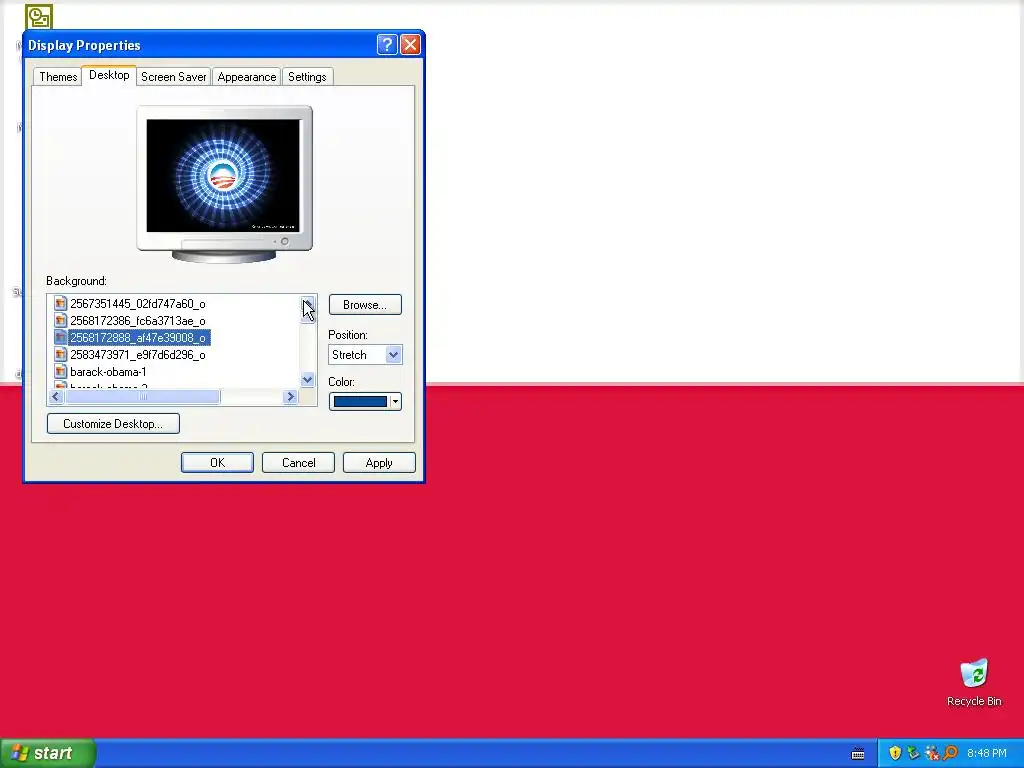Image resolution: width=1024 pixels, height=768 pixels.
Task: Click background list scroll-left arrow
Action: (x=56, y=397)
